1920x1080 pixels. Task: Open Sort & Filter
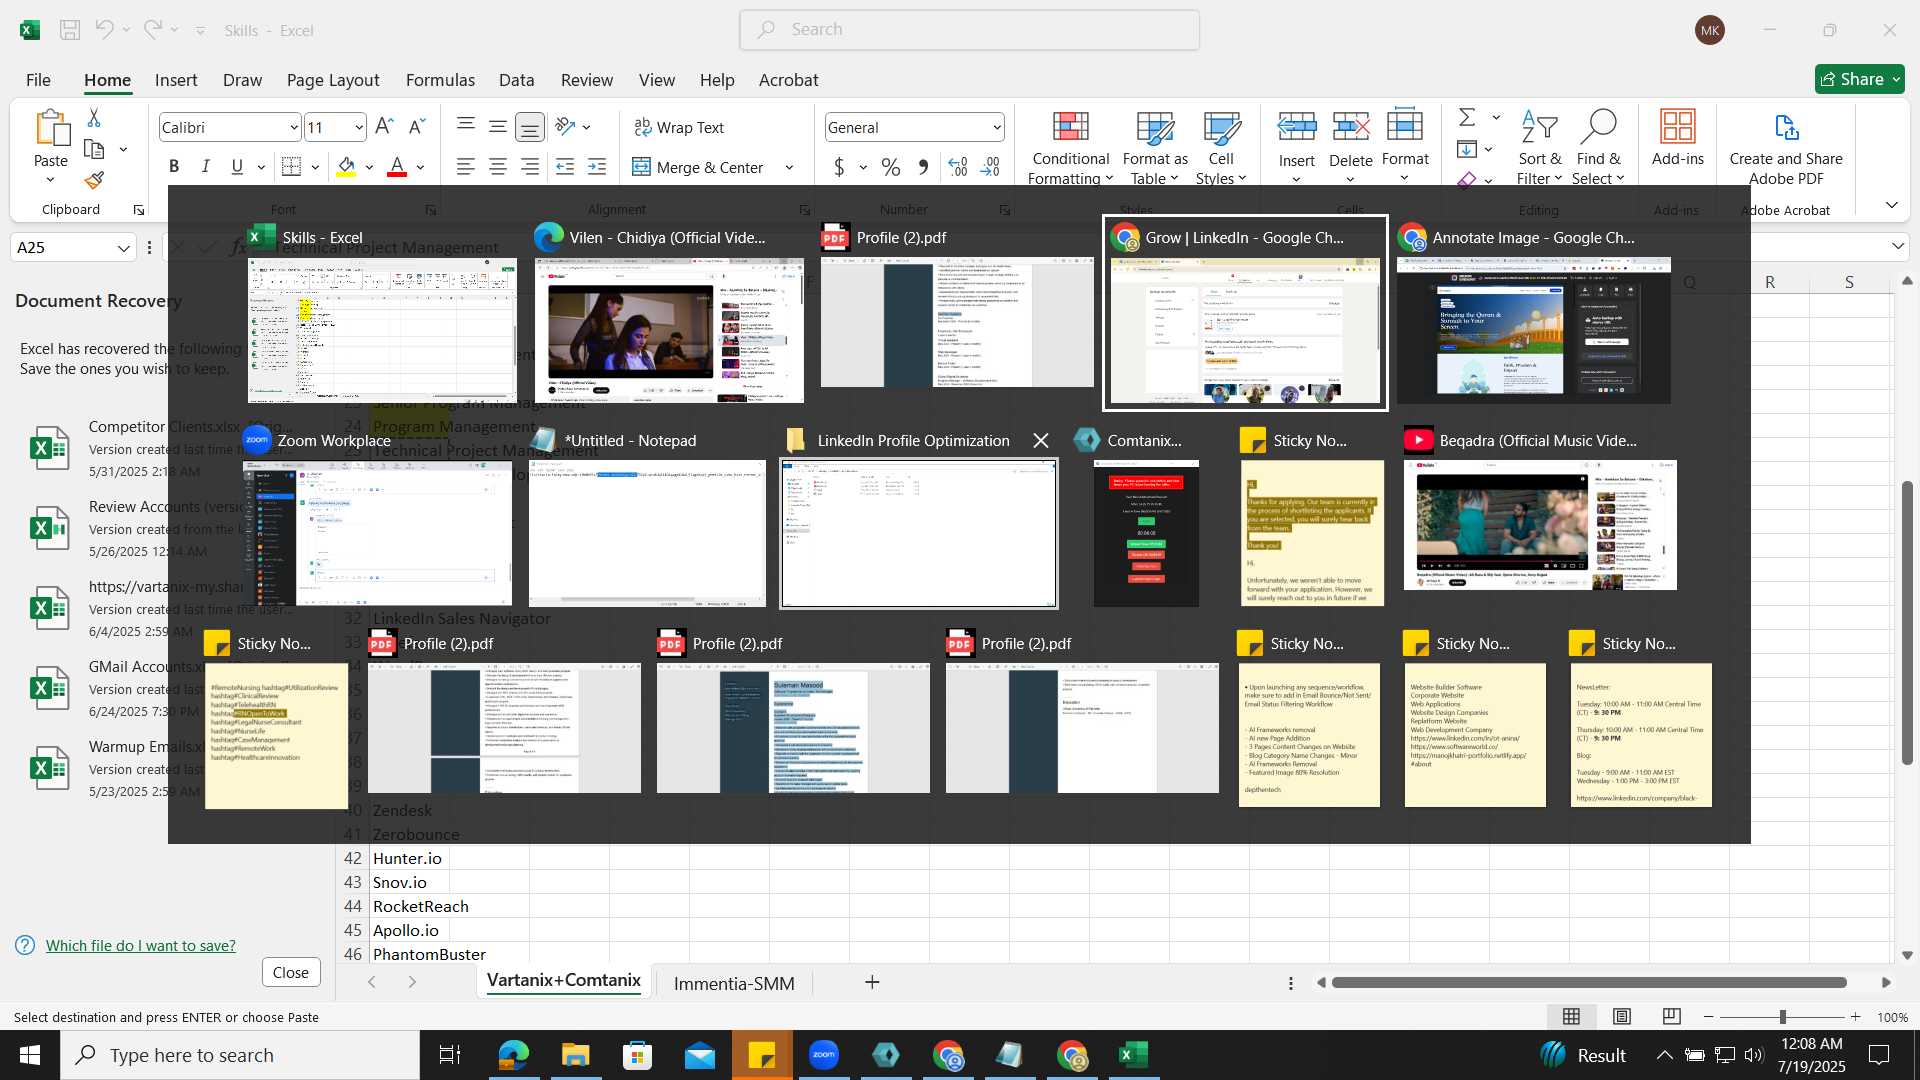coord(1539,148)
